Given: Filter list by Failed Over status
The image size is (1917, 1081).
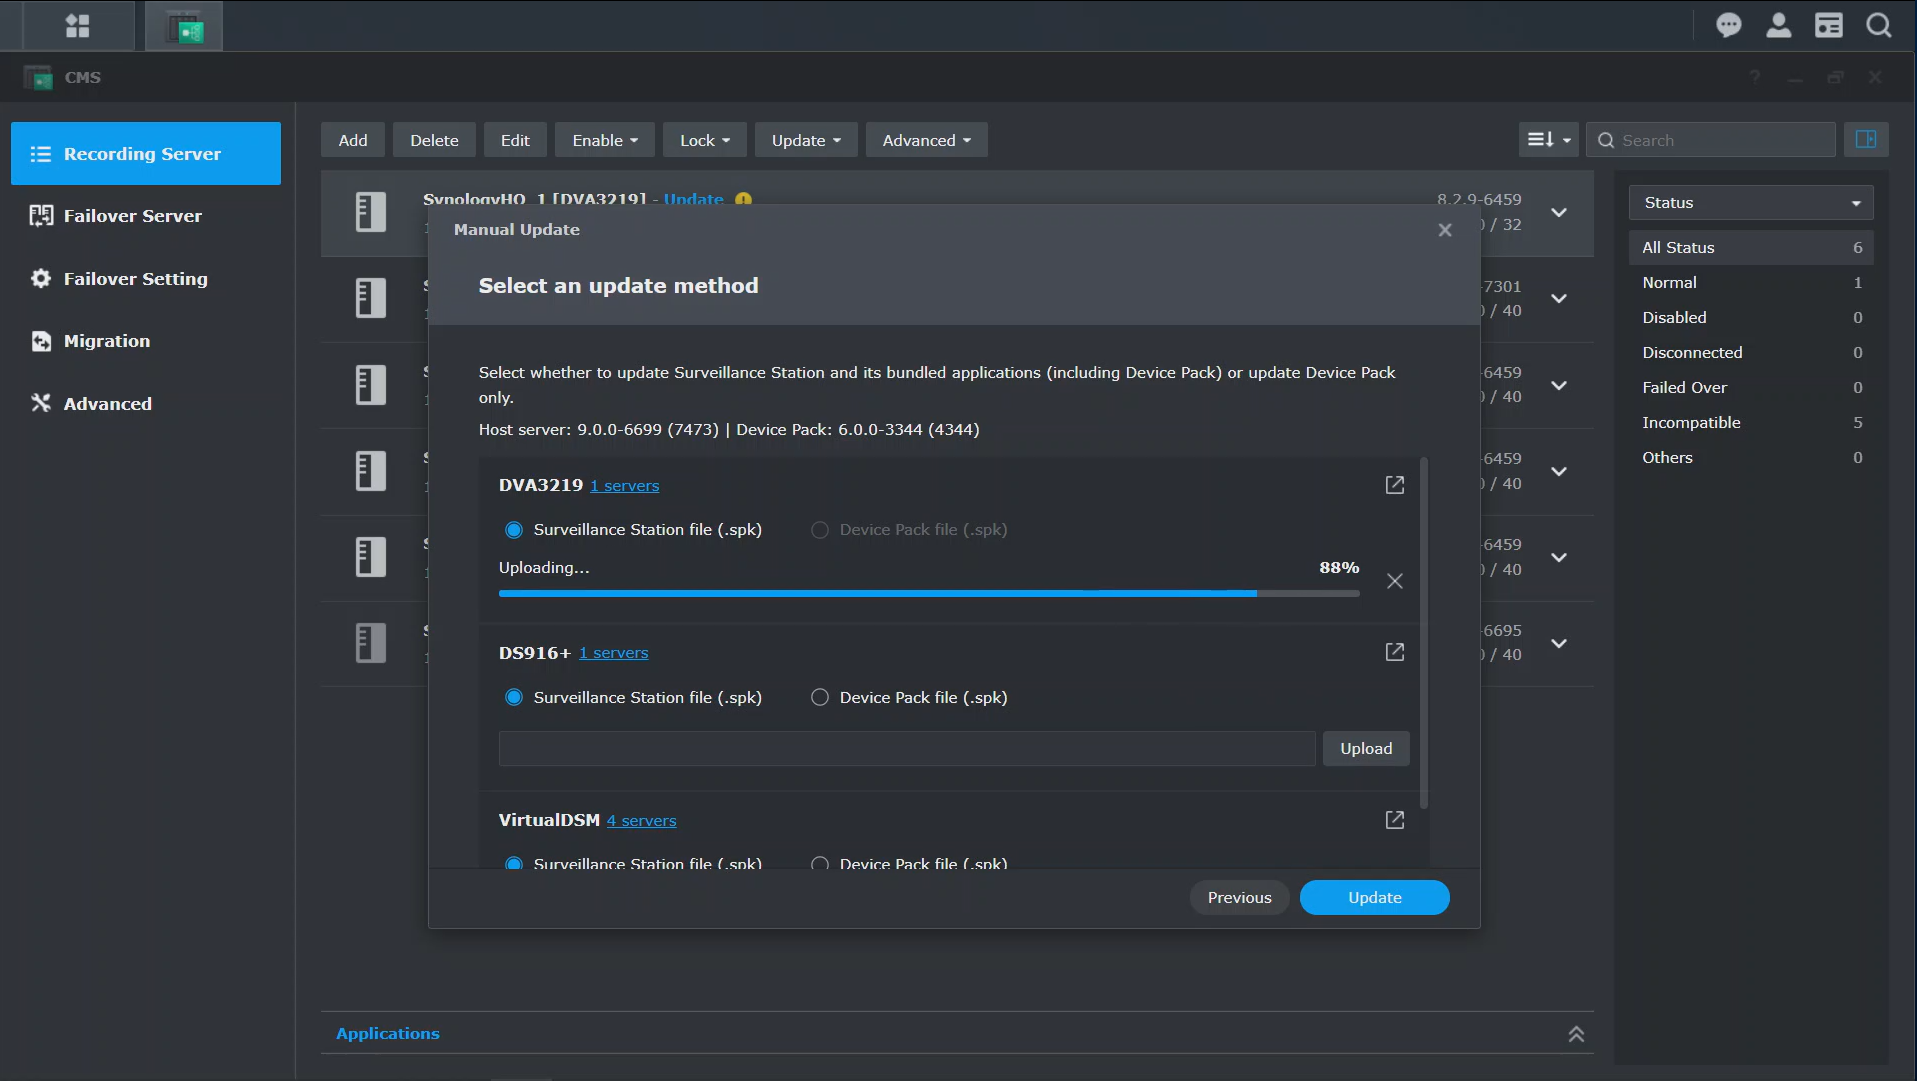Looking at the screenshot, I should click(1751, 387).
